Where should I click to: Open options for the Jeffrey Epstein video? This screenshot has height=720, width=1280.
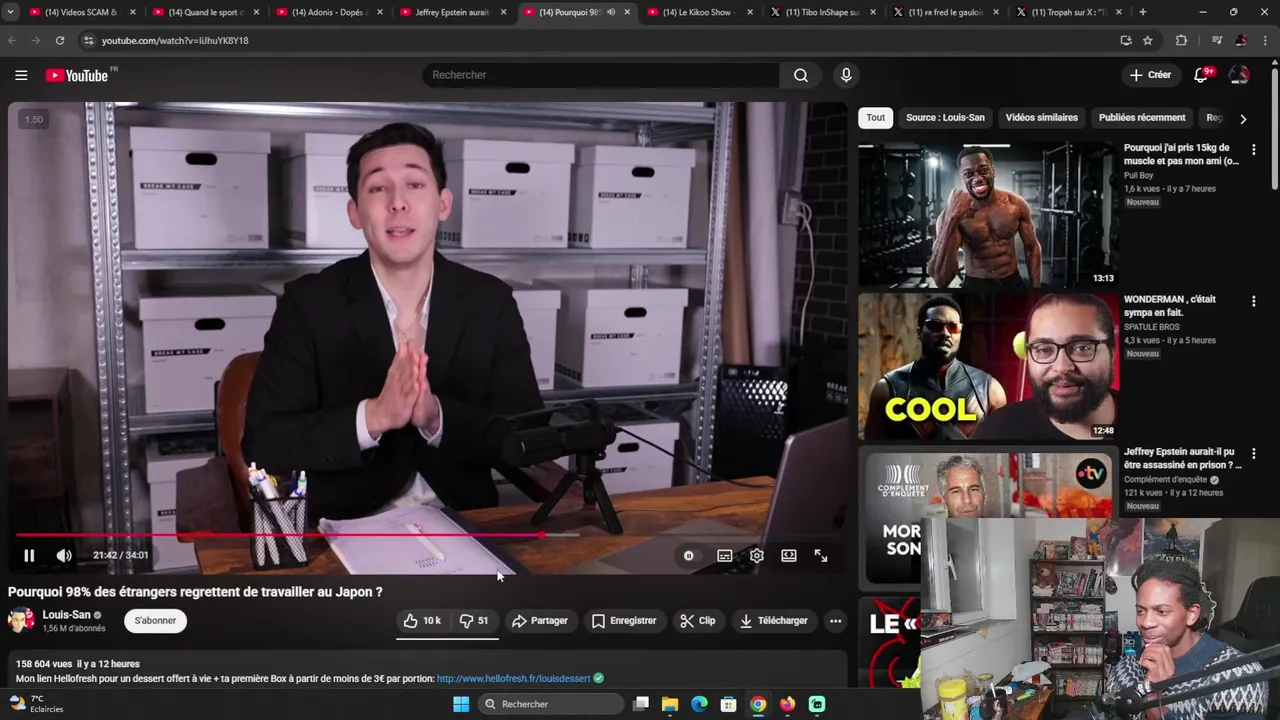tap(1253, 453)
